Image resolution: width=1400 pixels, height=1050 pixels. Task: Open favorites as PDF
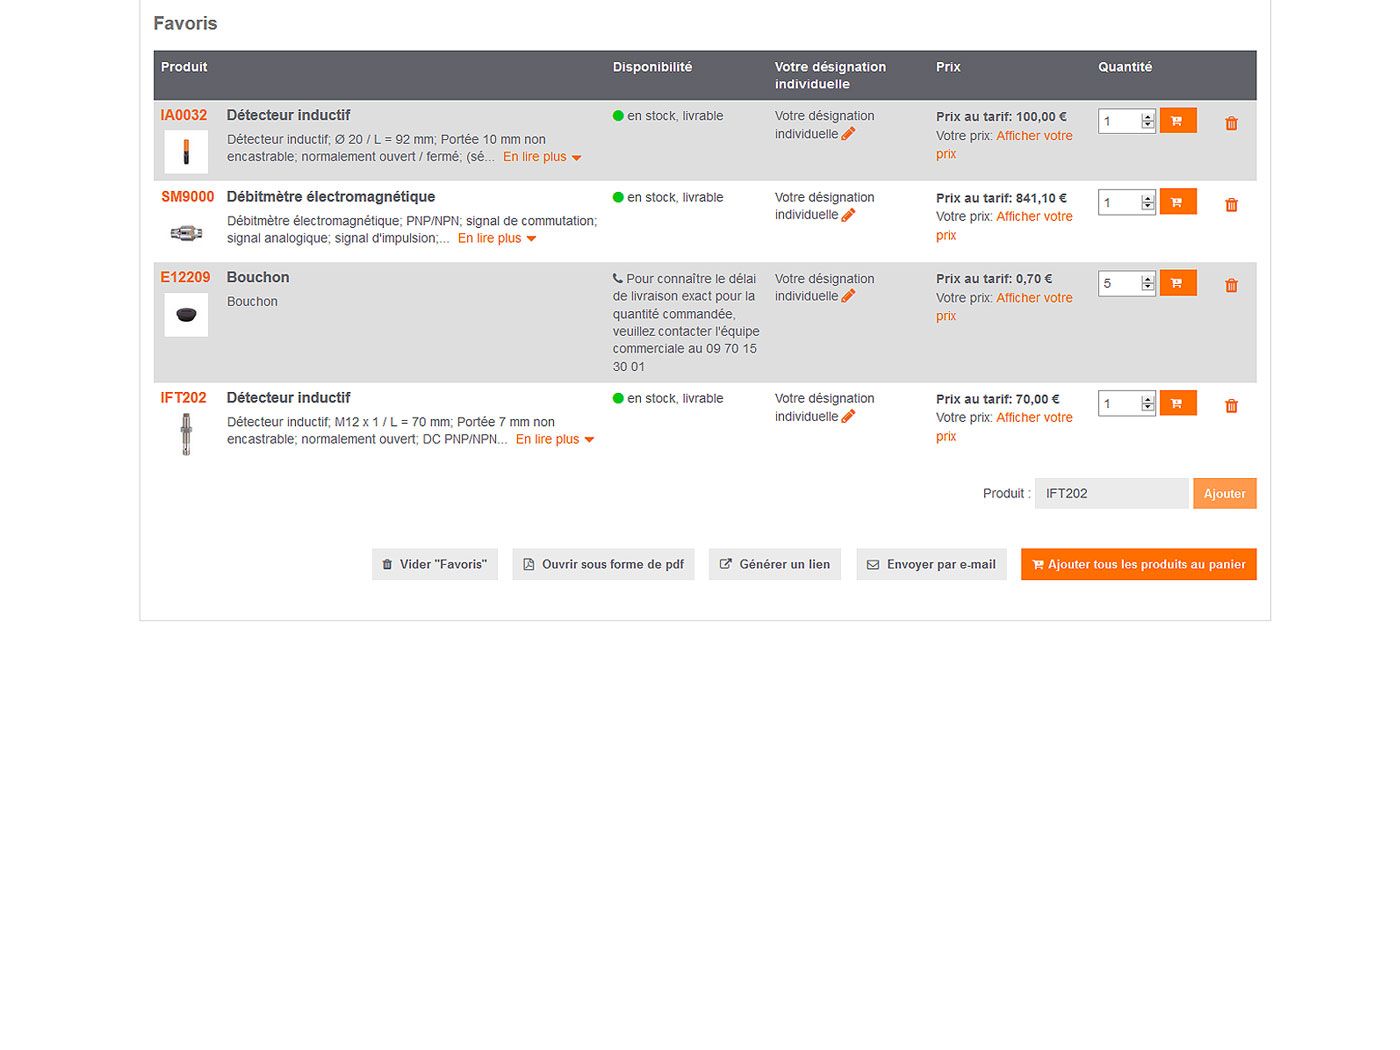coord(603,564)
